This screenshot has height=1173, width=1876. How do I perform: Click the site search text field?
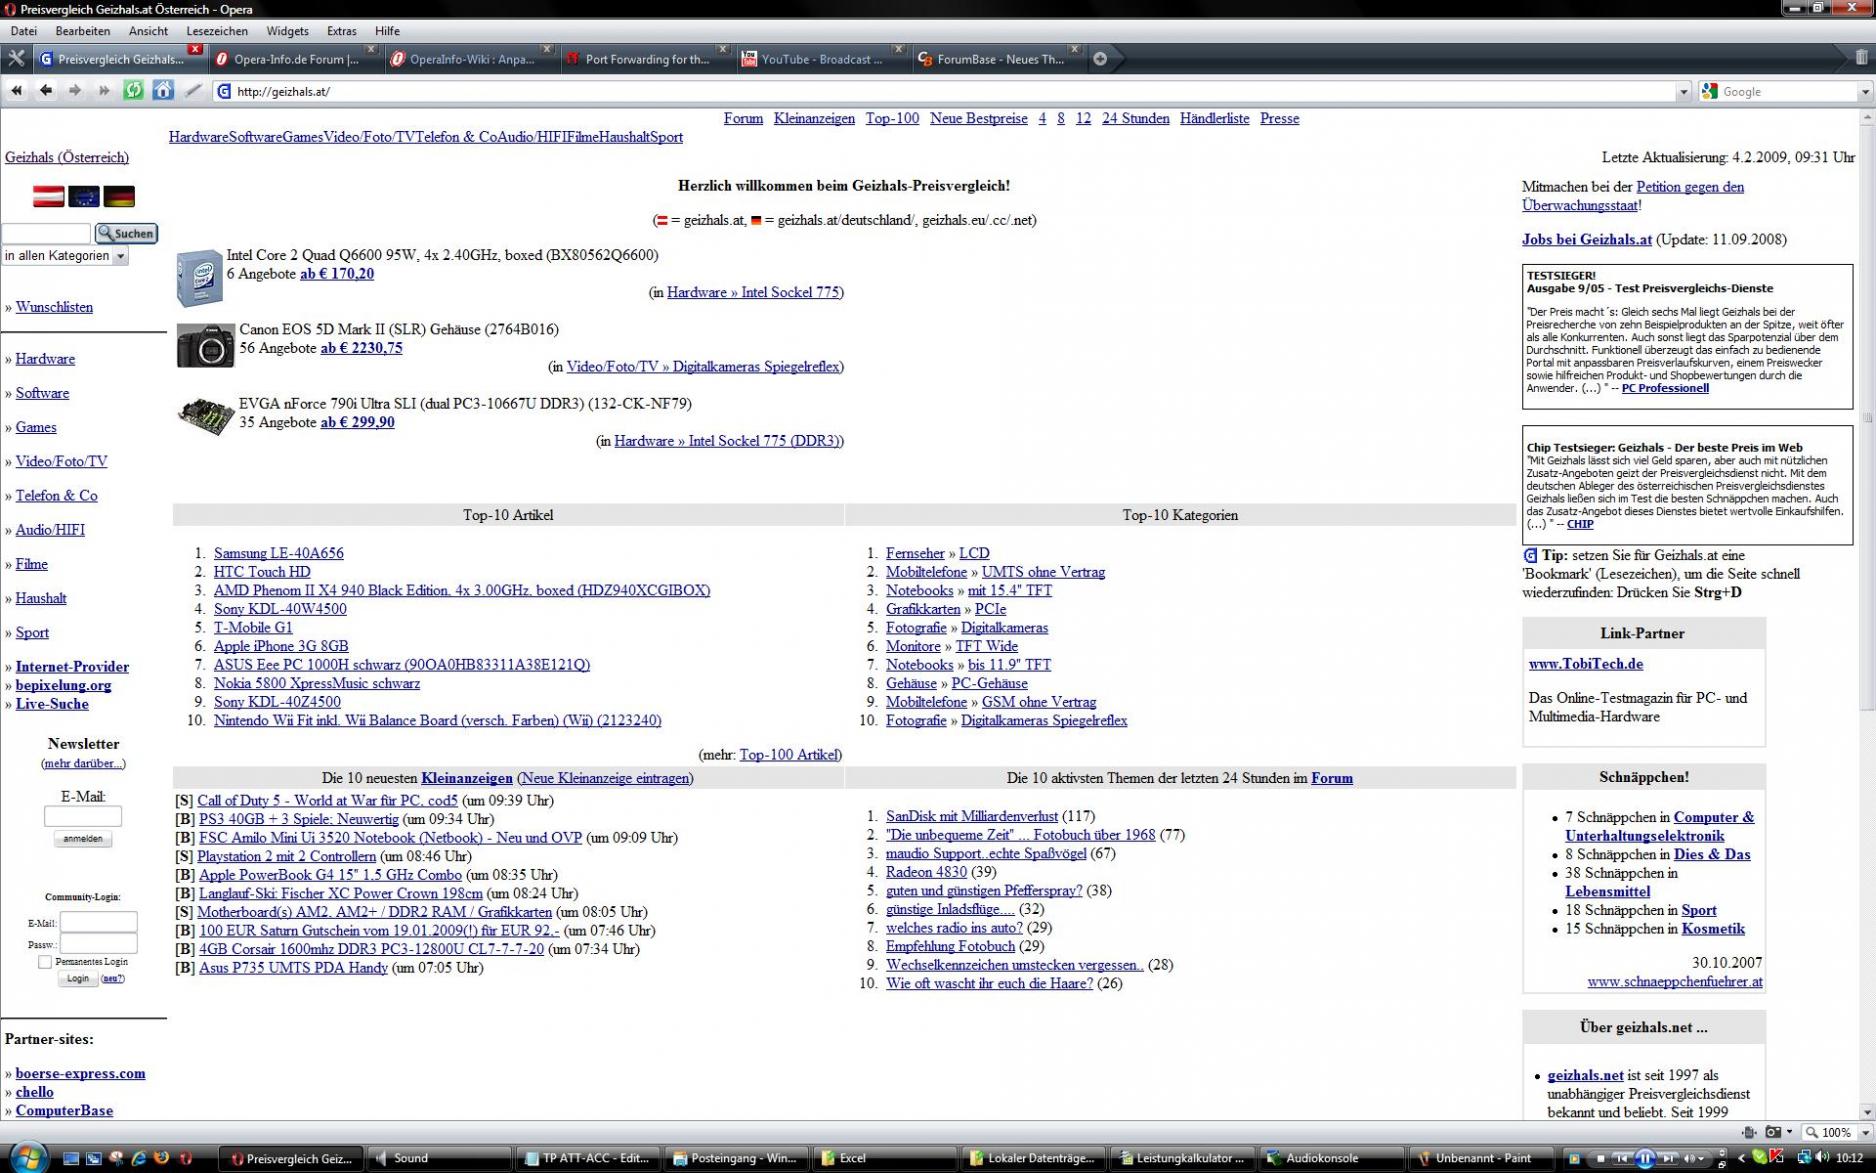(47, 233)
